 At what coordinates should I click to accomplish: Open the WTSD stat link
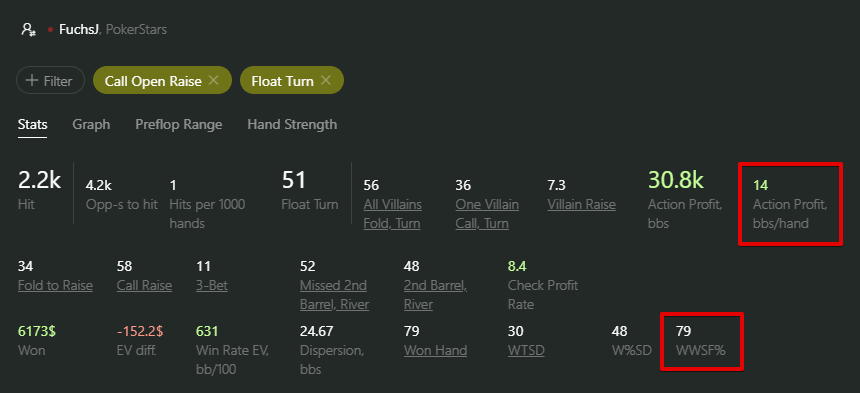tap(527, 350)
